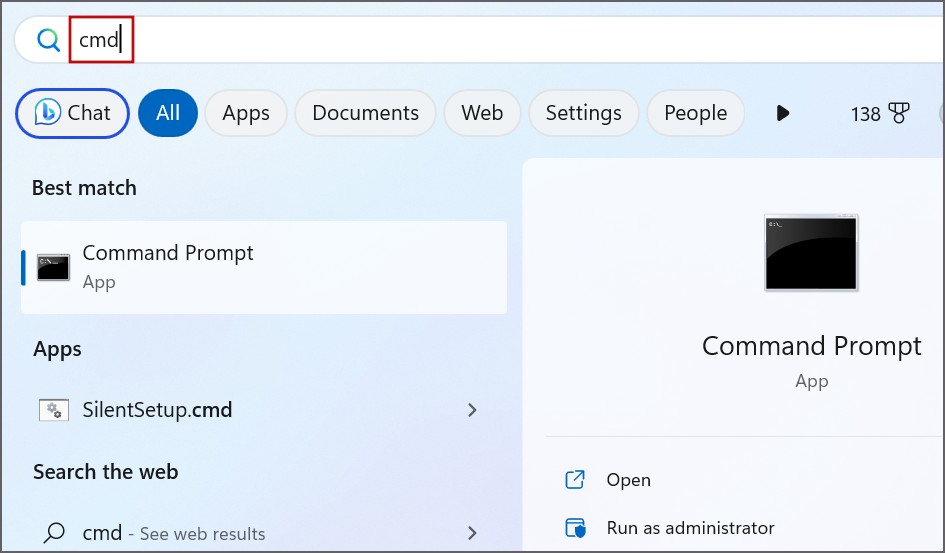Click the Best match heading
The width and height of the screenshot is (945, 553).
click(x=84, y=188)
